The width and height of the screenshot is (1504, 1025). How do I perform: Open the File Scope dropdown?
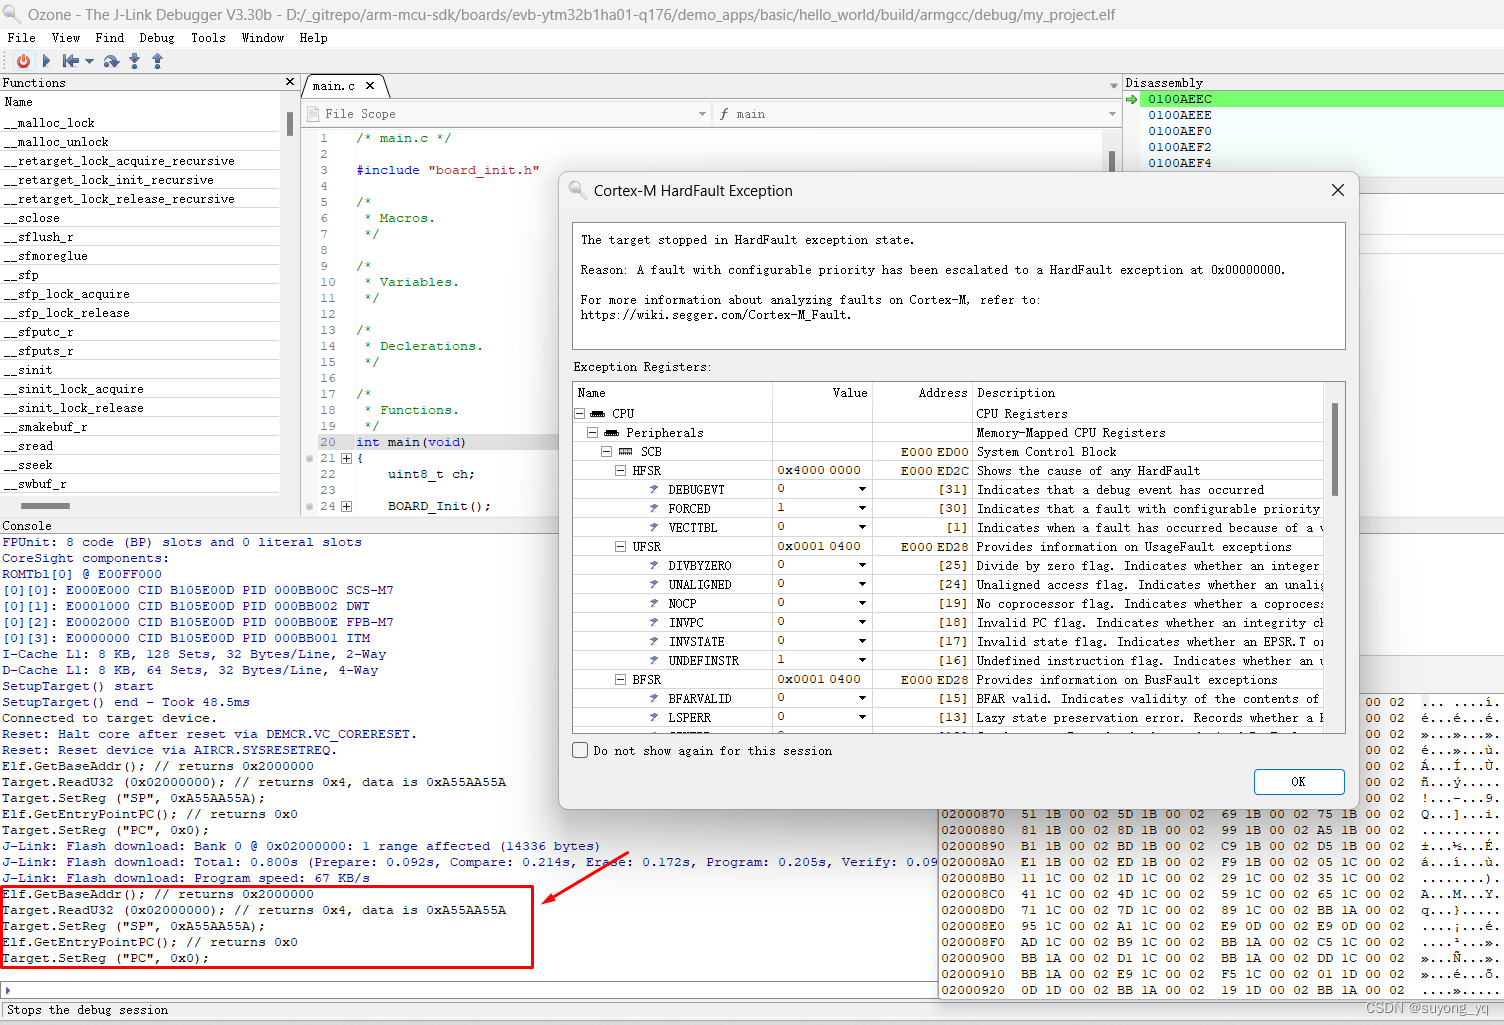[x=702, y=114]
